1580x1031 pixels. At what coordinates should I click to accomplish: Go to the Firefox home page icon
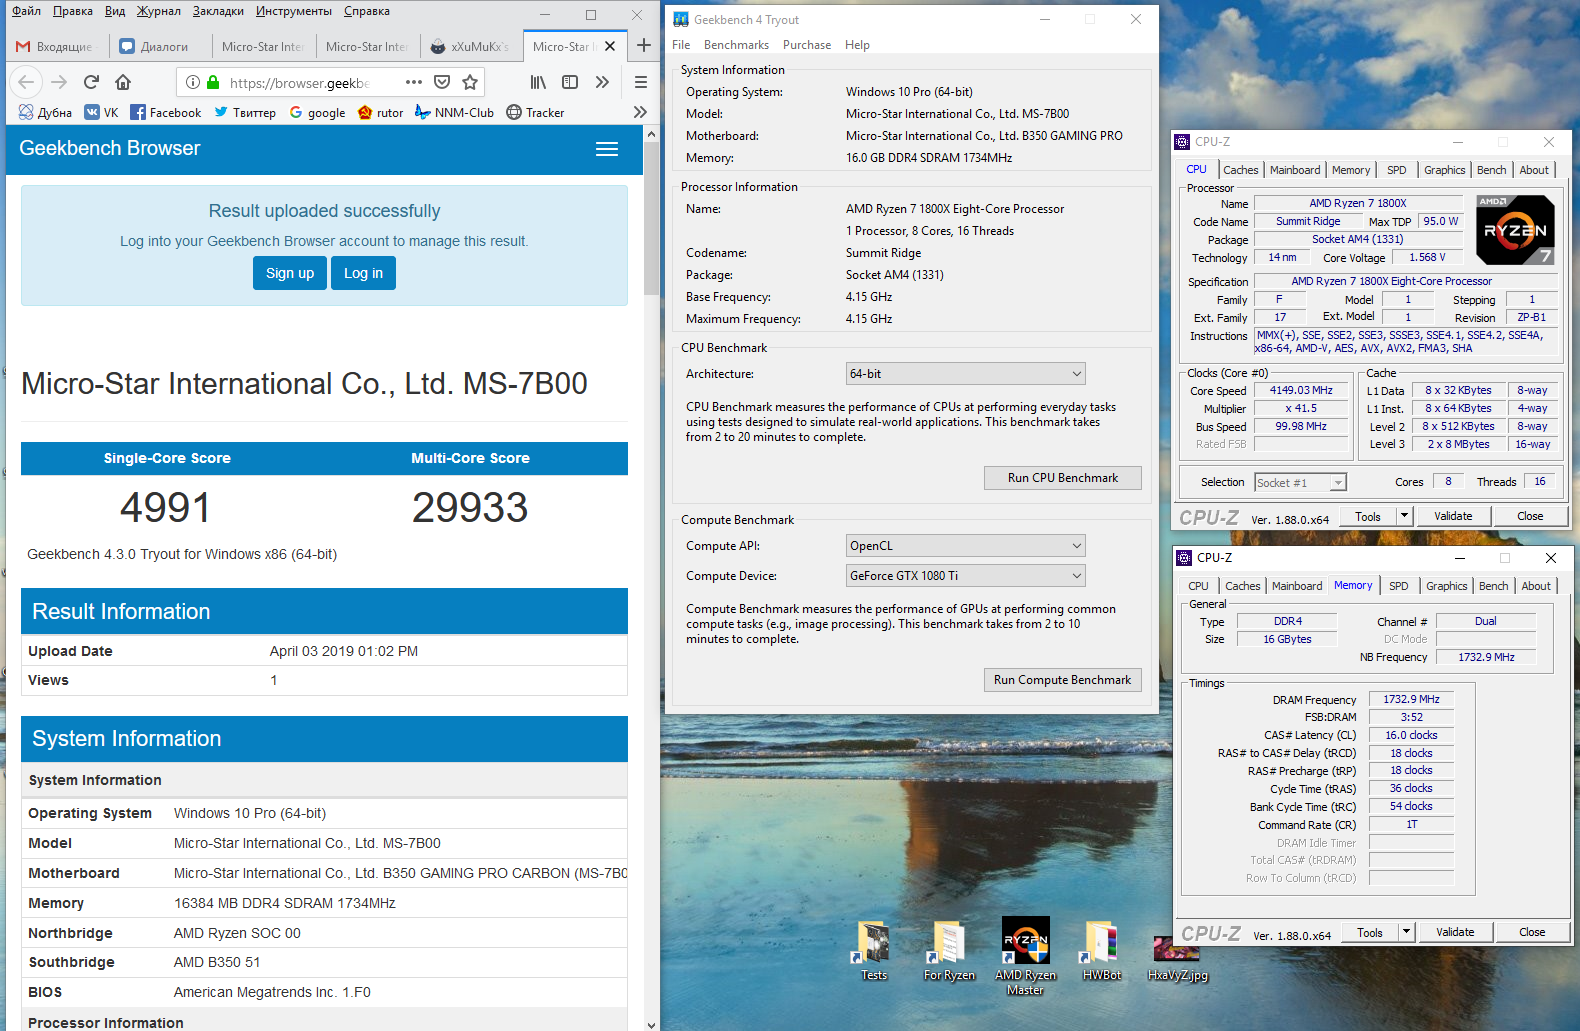123,82
